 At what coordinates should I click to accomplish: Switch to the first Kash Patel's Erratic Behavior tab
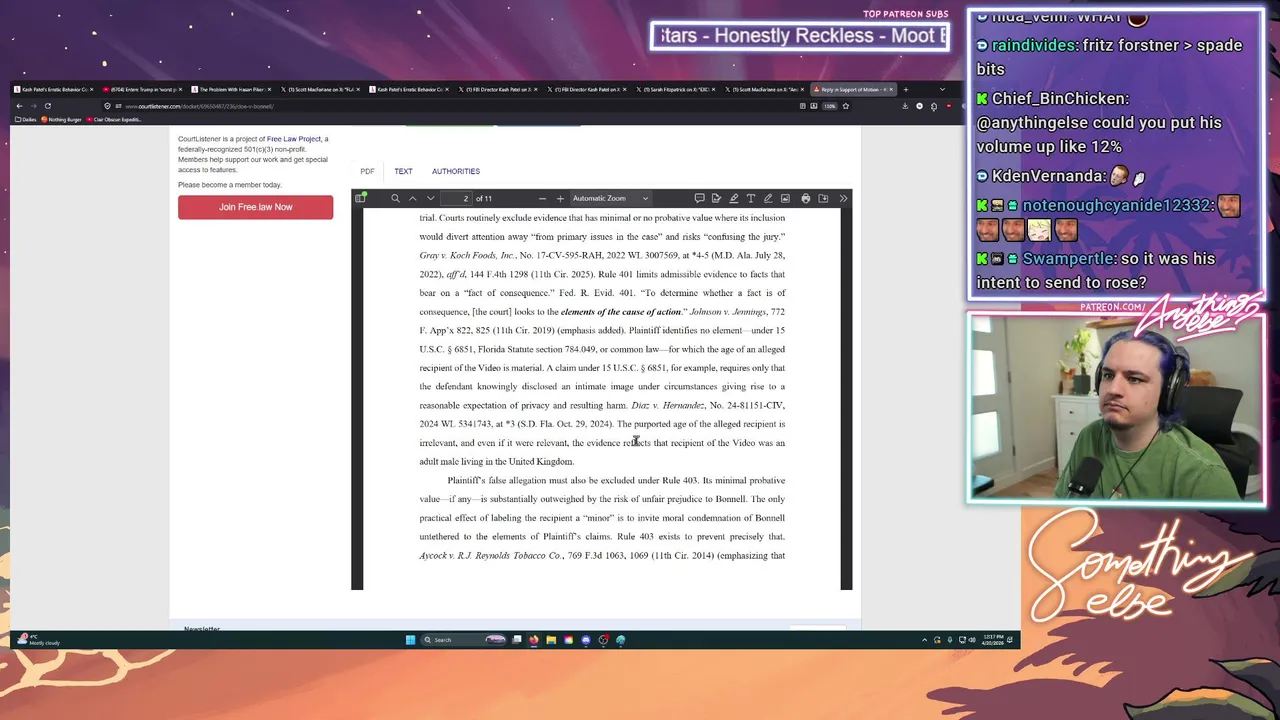click(54, 89)
